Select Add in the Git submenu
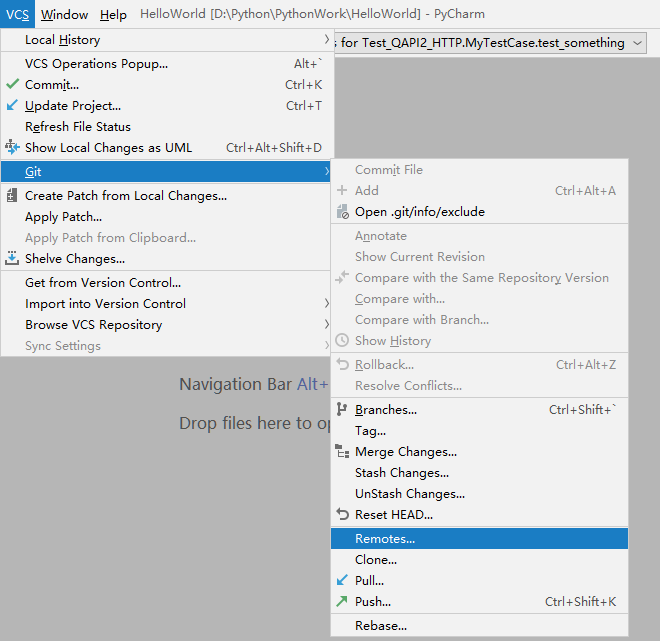Screen dimensions: 660x641 pyautogui.click(x=479, y=191)
